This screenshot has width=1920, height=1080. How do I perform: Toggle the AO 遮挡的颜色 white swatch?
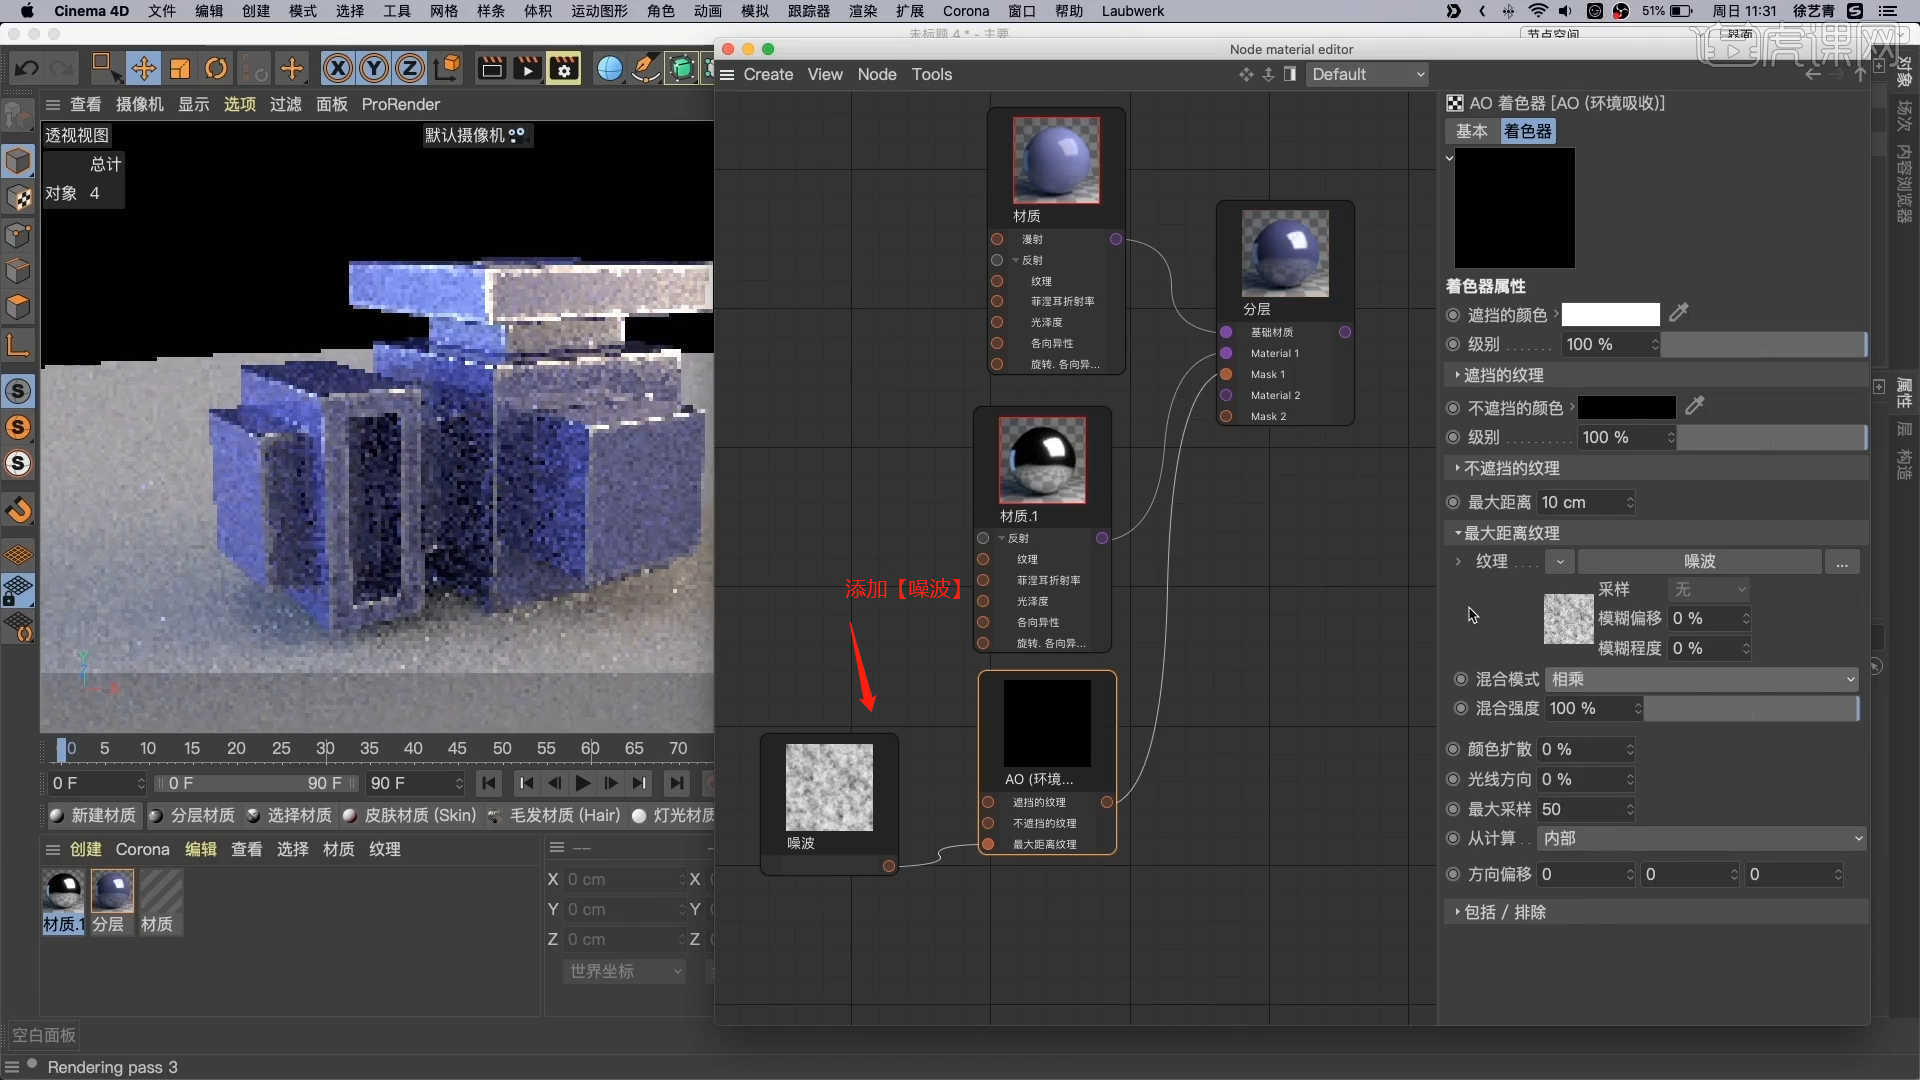point(1611,314)
